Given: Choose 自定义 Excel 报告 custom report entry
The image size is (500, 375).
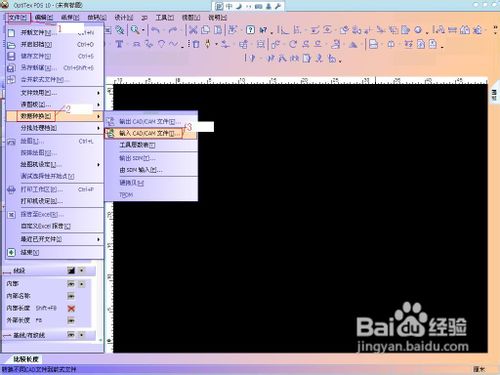Looking at the screenshot, I should click(x=55, y=226).
